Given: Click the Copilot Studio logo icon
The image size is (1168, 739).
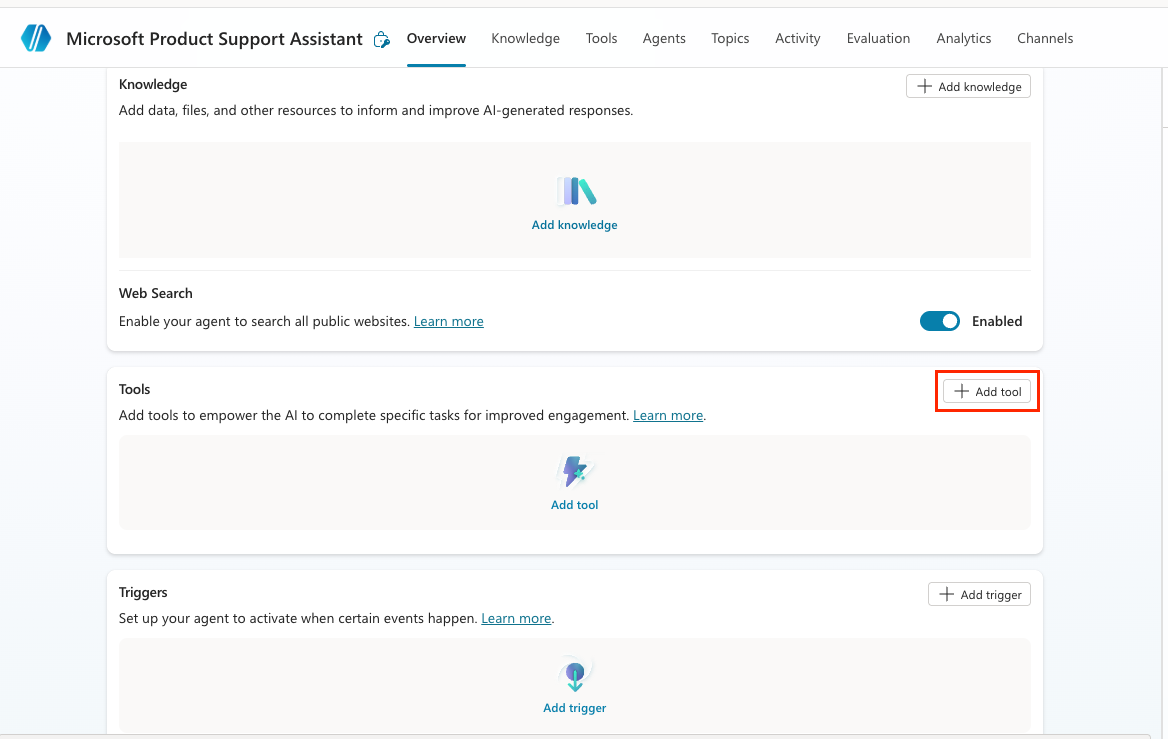Looking at the screenshot, I should click(36, 39).
